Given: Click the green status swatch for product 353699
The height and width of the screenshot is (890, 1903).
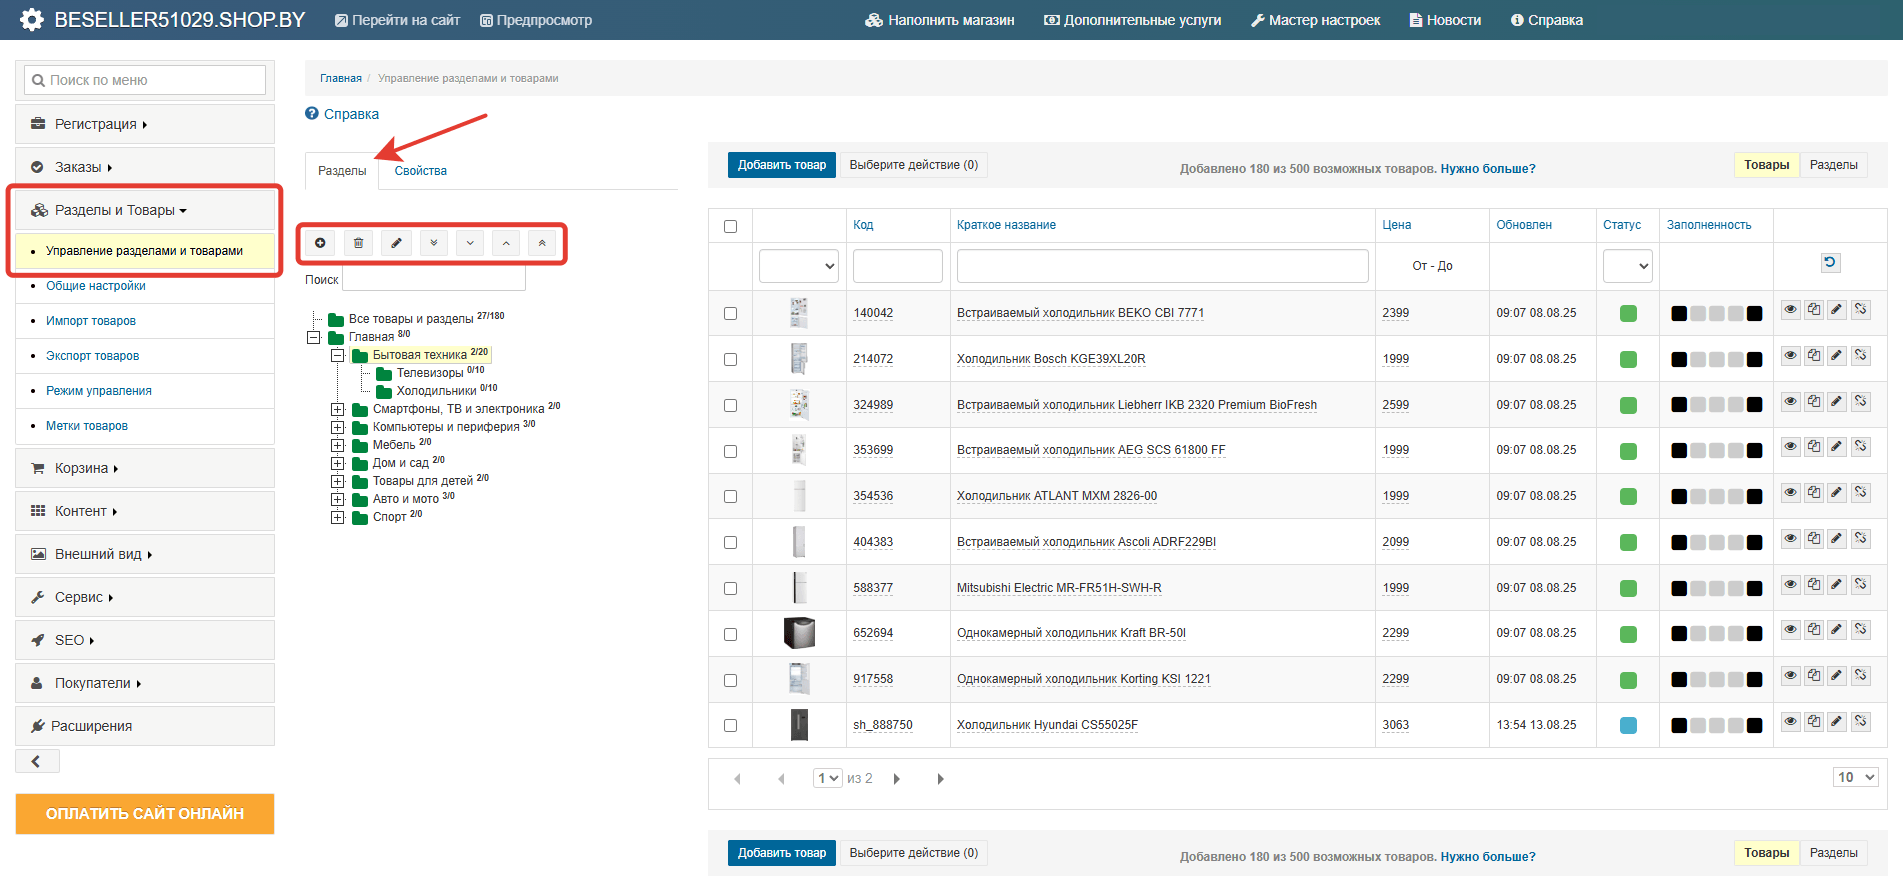Looking at the screenshot, I should click(x=1628, y=451).
